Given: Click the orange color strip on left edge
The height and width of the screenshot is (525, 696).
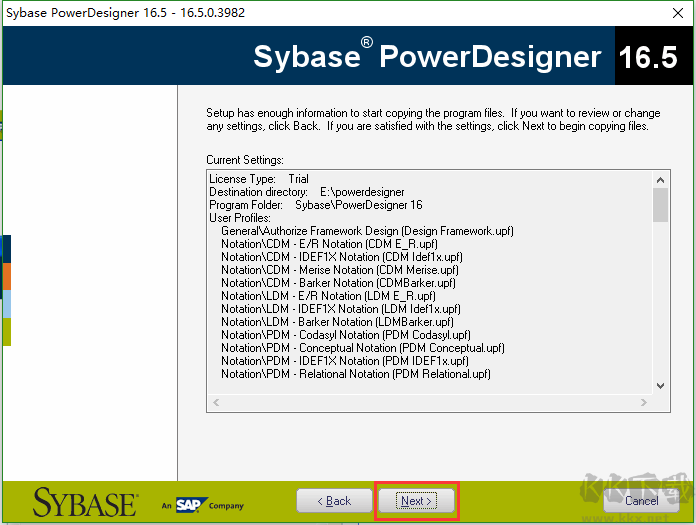Looking at the screenshot, I should point(6,276).
